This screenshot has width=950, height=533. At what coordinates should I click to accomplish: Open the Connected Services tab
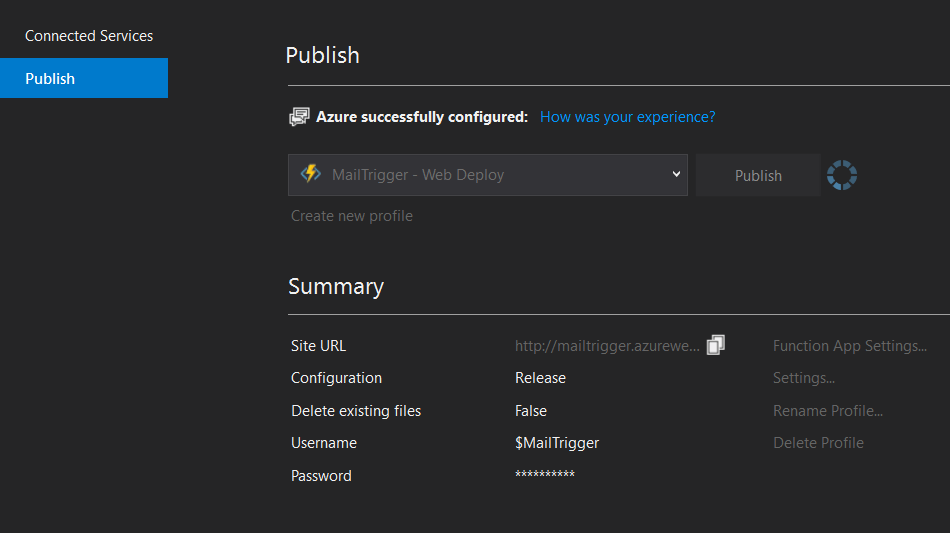(88, 36)
